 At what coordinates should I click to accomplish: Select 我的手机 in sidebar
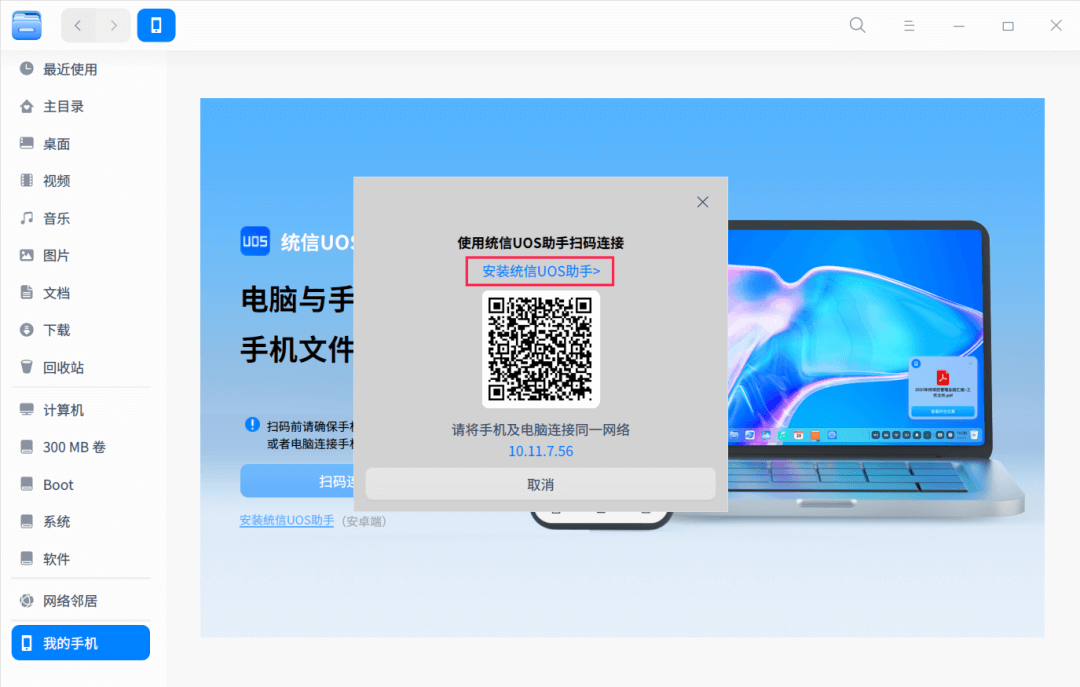click(81, 643)
